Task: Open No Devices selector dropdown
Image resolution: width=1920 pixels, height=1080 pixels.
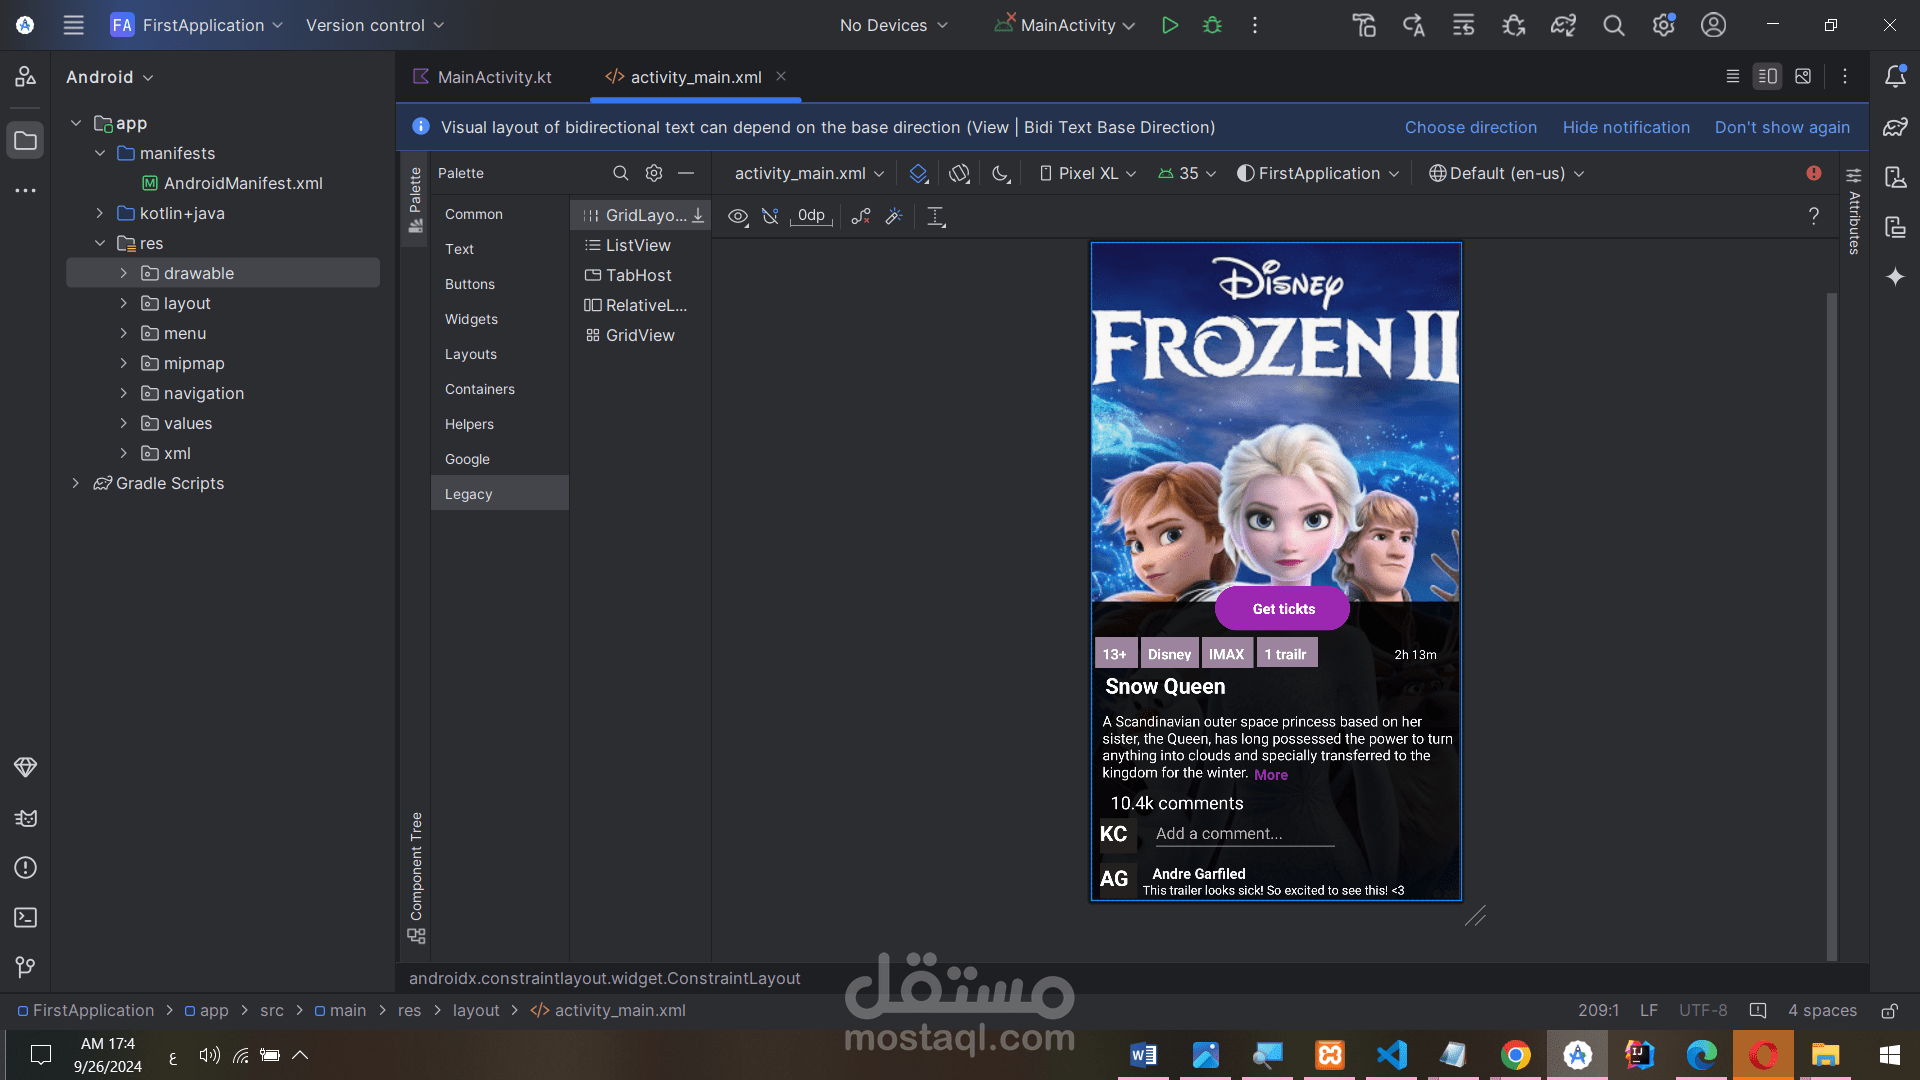Action: pyautogui.click(x=893, y=25)
